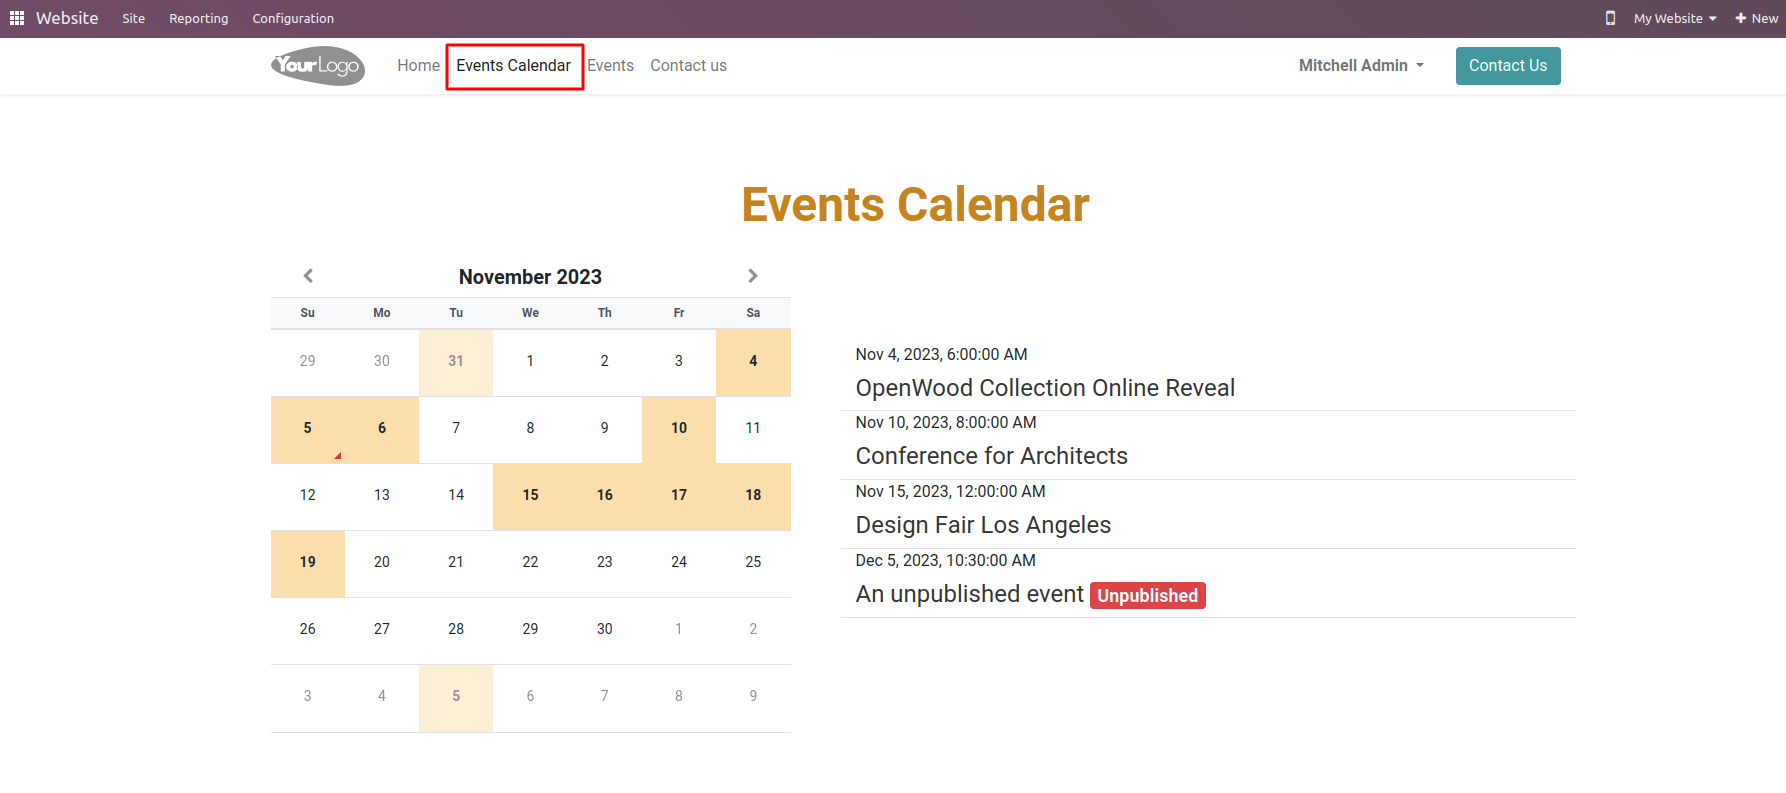Select highlighted date 19 in calendar

pos(308,562)
